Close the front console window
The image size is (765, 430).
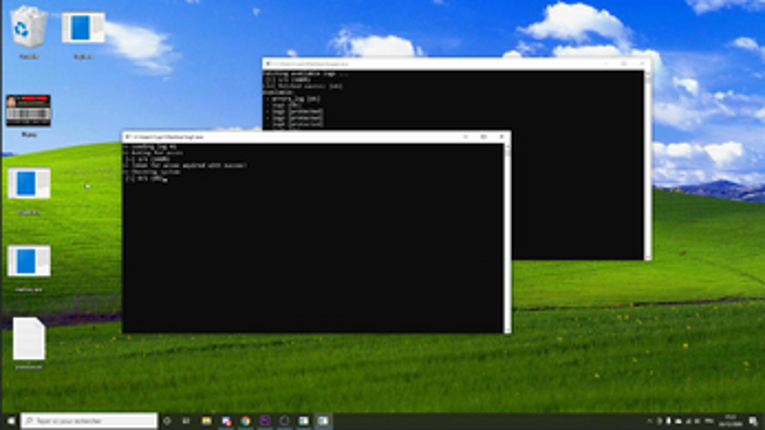(x=502, y=137)
